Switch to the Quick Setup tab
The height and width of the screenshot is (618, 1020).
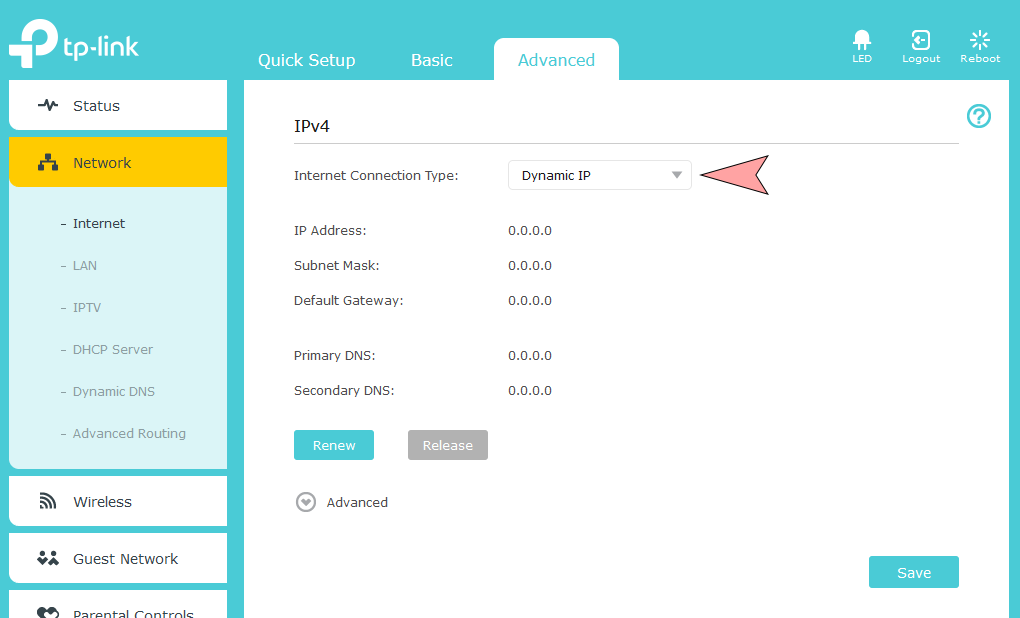[306, 60]
